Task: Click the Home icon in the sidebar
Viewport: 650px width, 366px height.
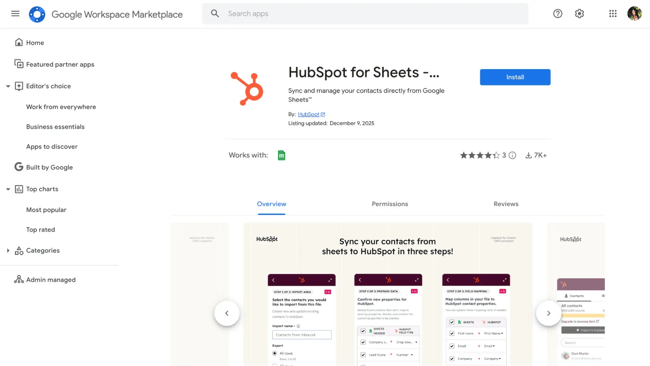Action: pyautogui.click(x=19, y=42)
